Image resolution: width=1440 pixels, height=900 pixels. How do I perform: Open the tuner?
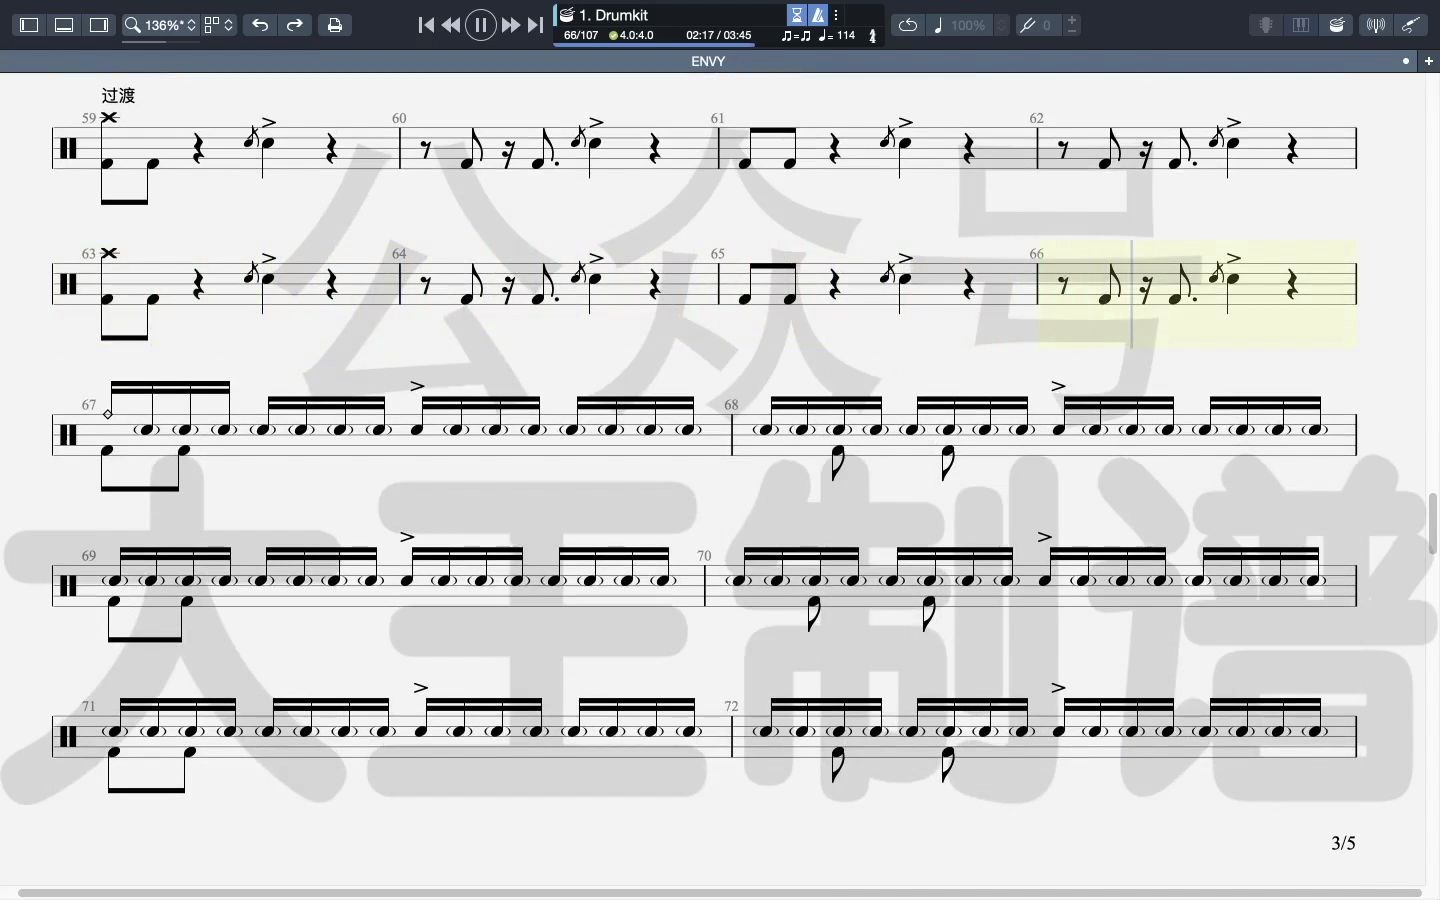coord(1376,25)
